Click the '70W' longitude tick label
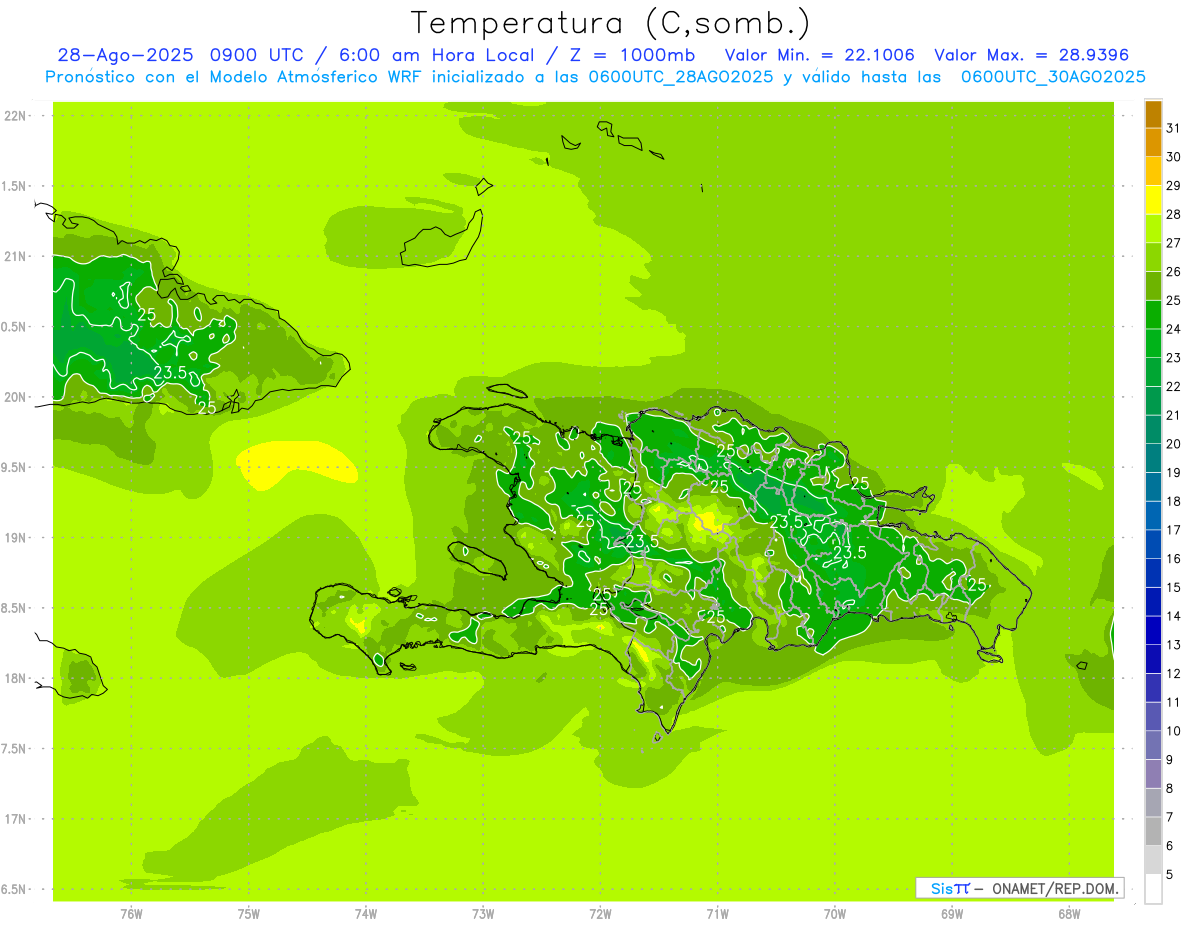The image size is (1200, 927). pyautogui.click(x=835, y=914)
